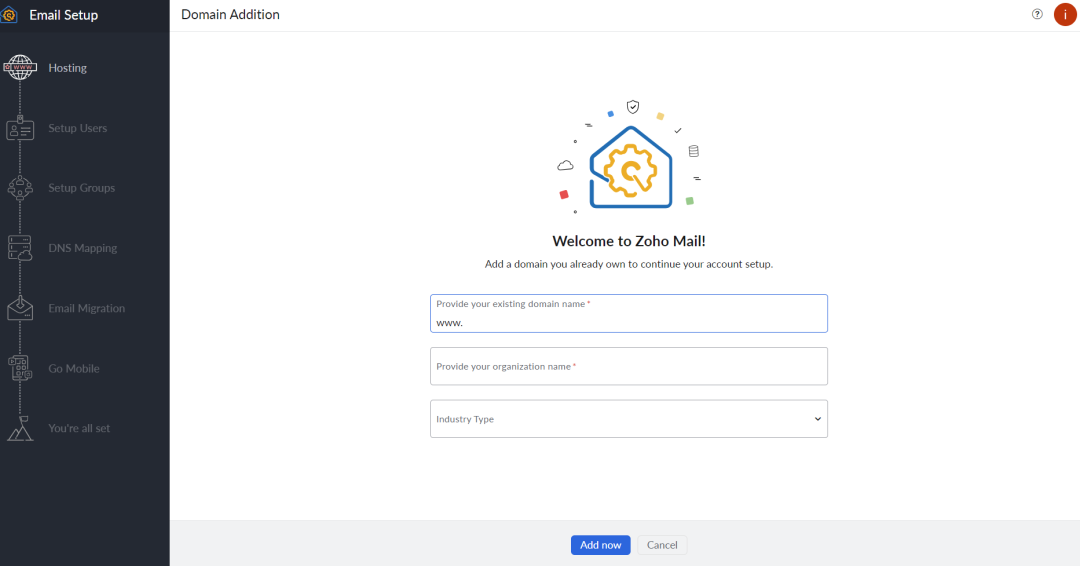
Task: Click the DNS Mapping server icon
Action: tap(20, 248)
